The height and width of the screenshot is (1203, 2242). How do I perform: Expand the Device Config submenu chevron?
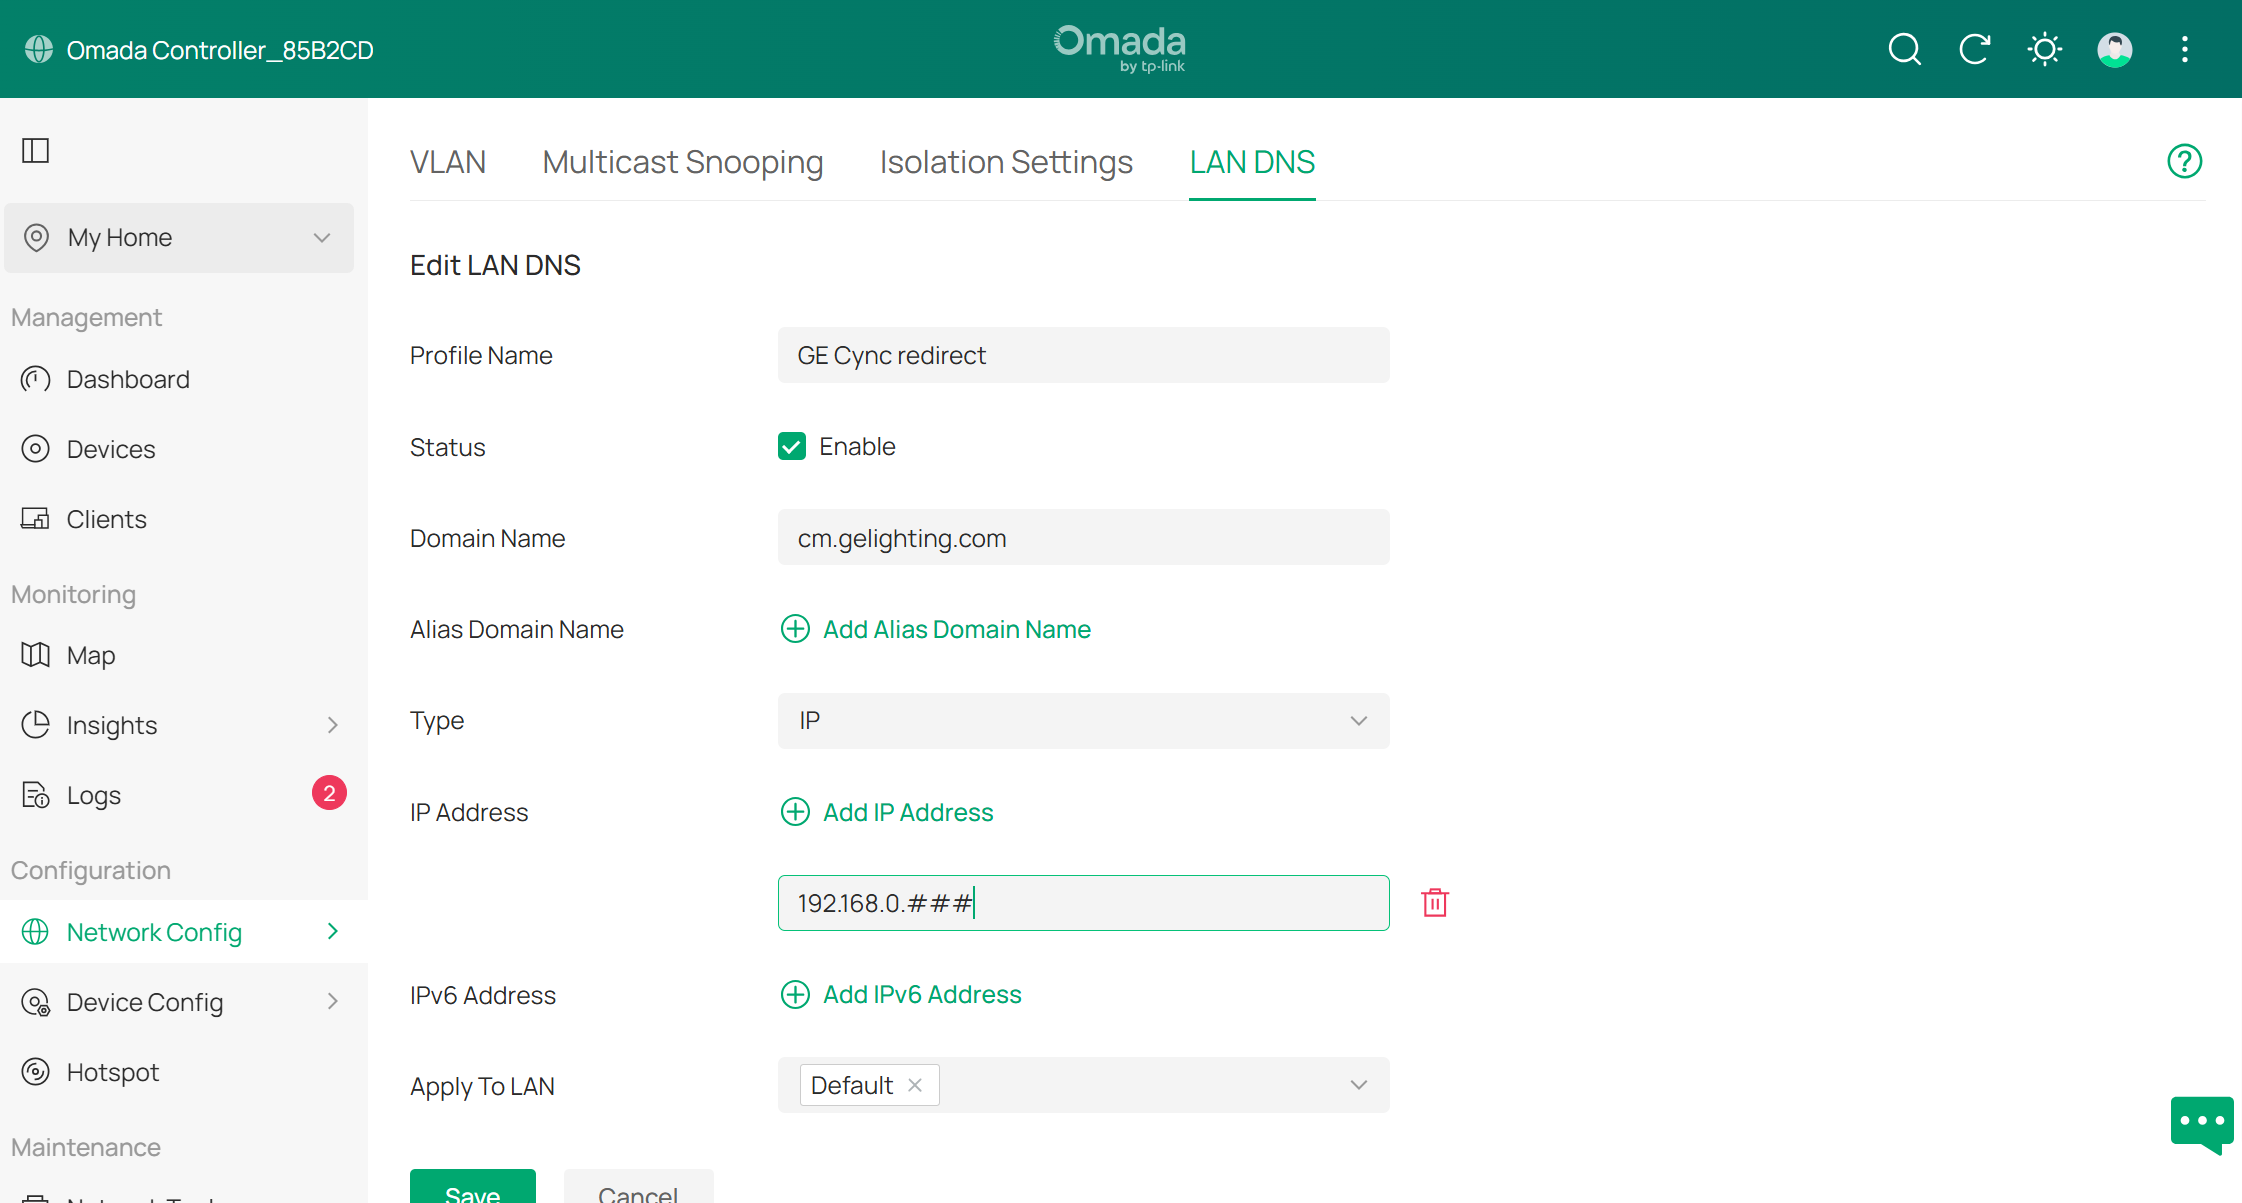click(x=332, y=1002)
